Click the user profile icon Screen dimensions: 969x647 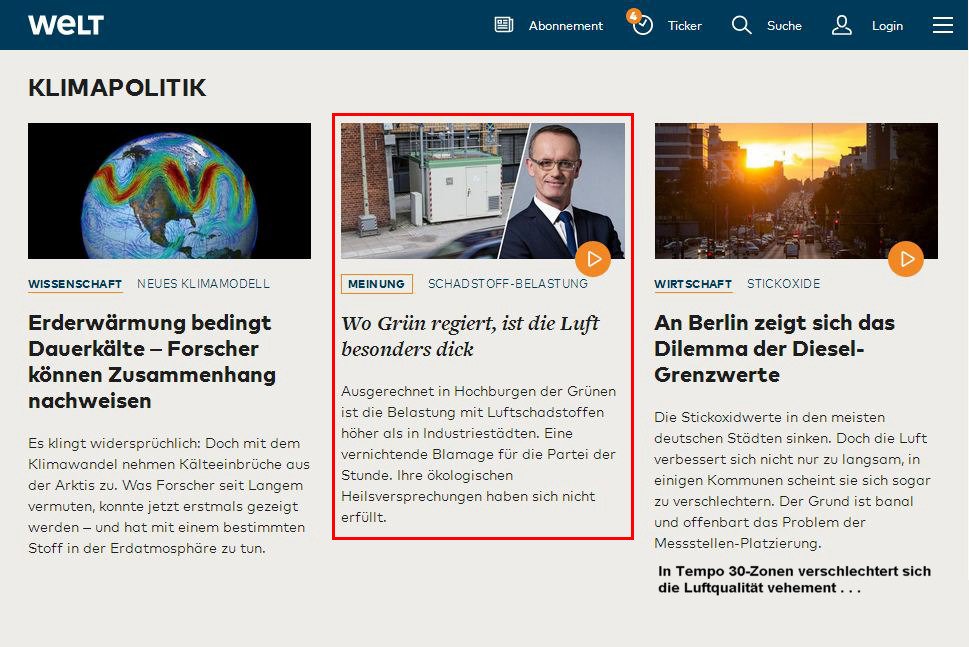point(842,25)
